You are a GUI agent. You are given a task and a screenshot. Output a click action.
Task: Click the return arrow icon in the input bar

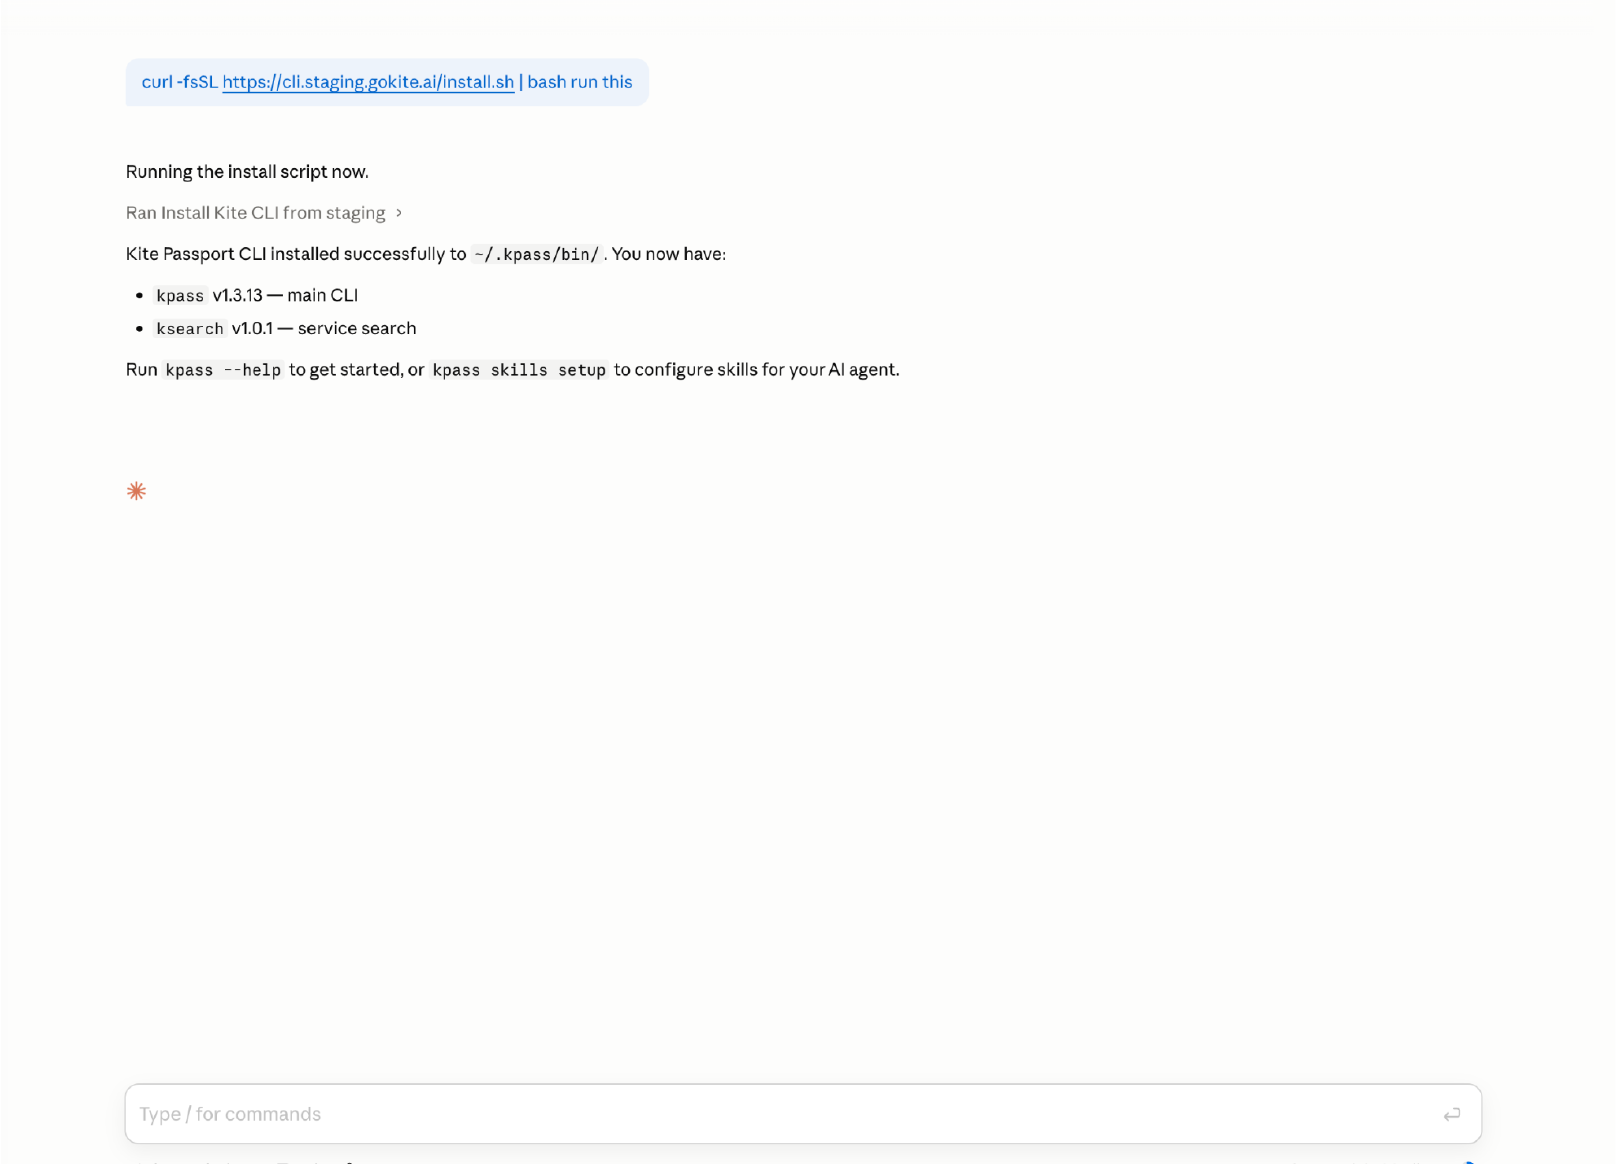pos(1450,1113)
